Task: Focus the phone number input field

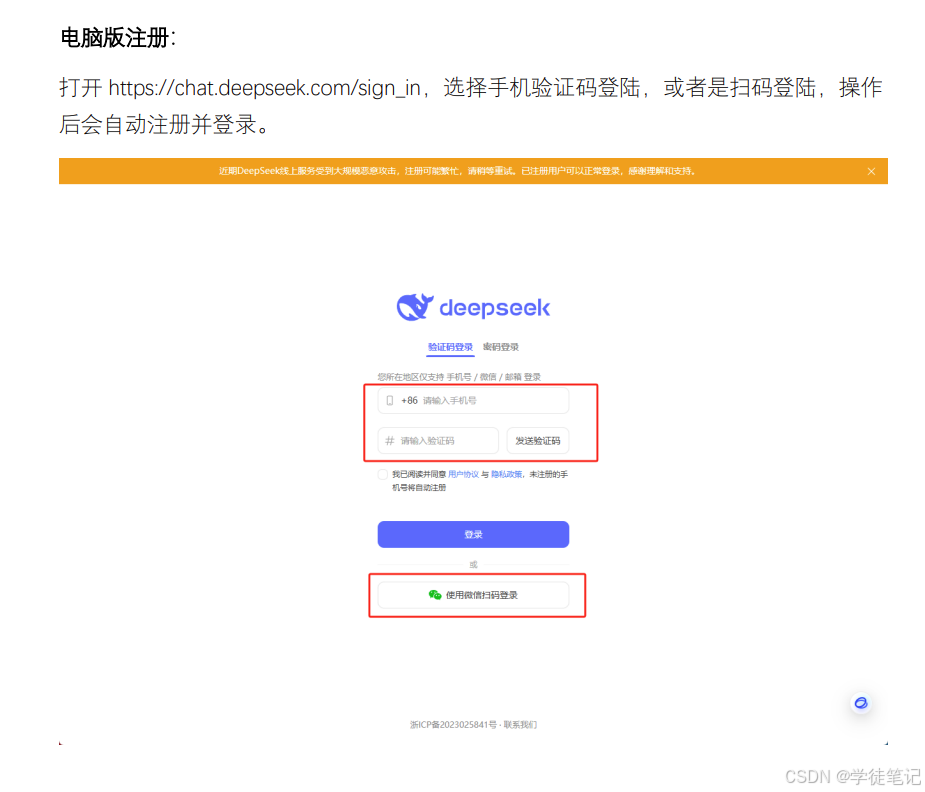Action: pos(473,400)
